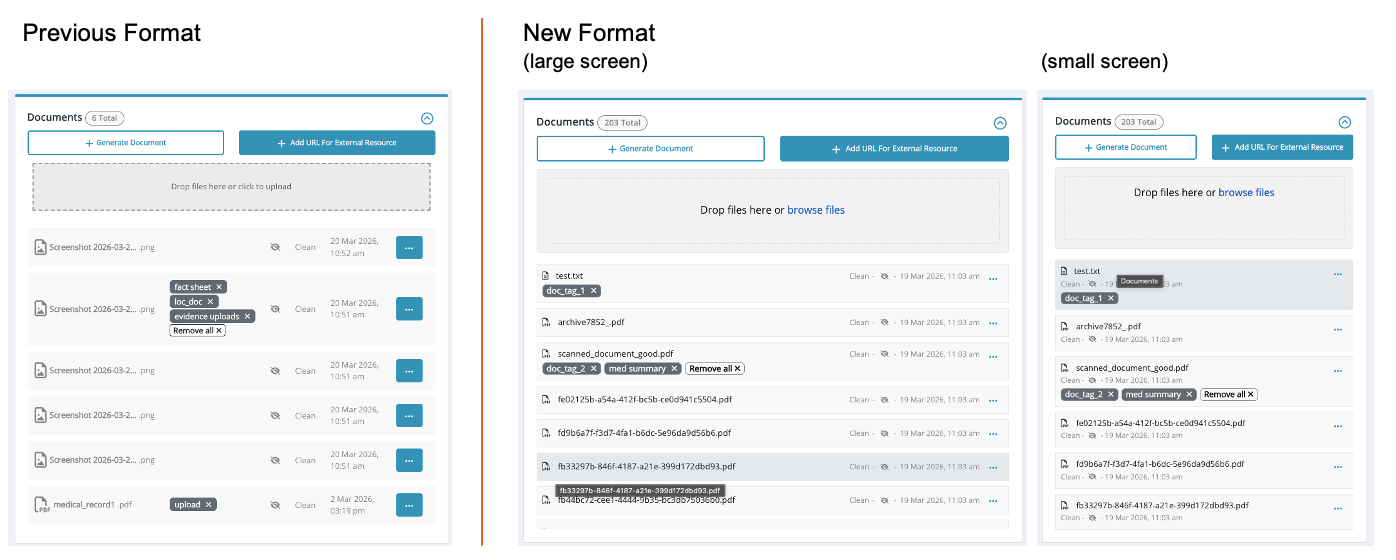This screenshot has height=560, width=1396.
Task: Open '...' menu for test.txt in small screen list
Action: coord(1338,274)
